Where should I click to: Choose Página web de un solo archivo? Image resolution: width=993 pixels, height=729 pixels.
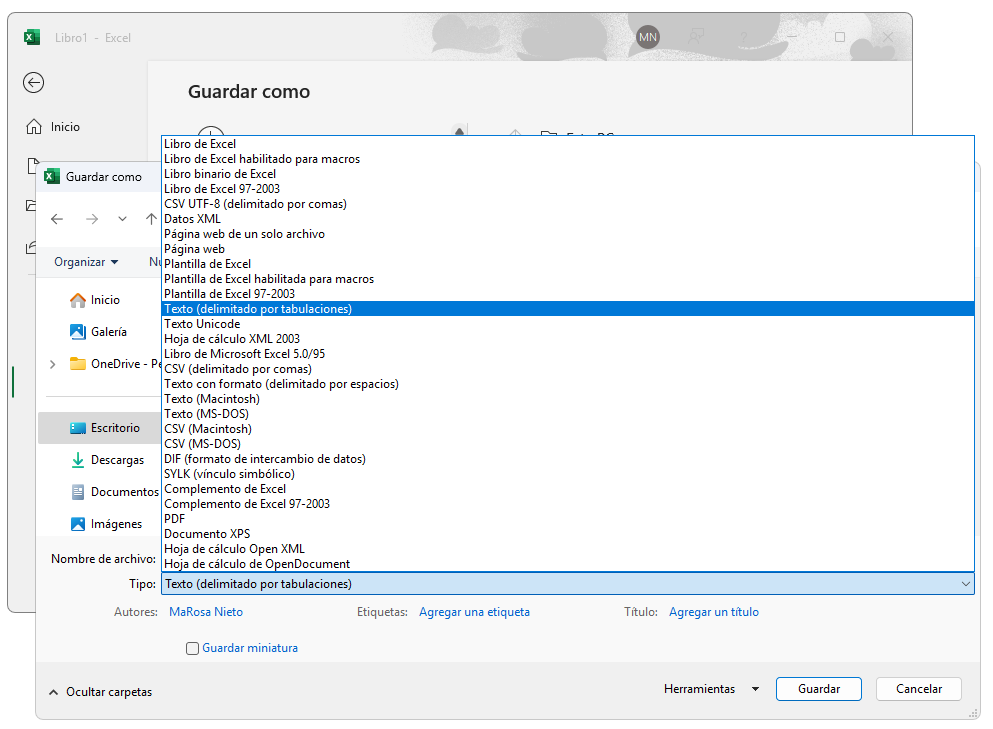567,234
